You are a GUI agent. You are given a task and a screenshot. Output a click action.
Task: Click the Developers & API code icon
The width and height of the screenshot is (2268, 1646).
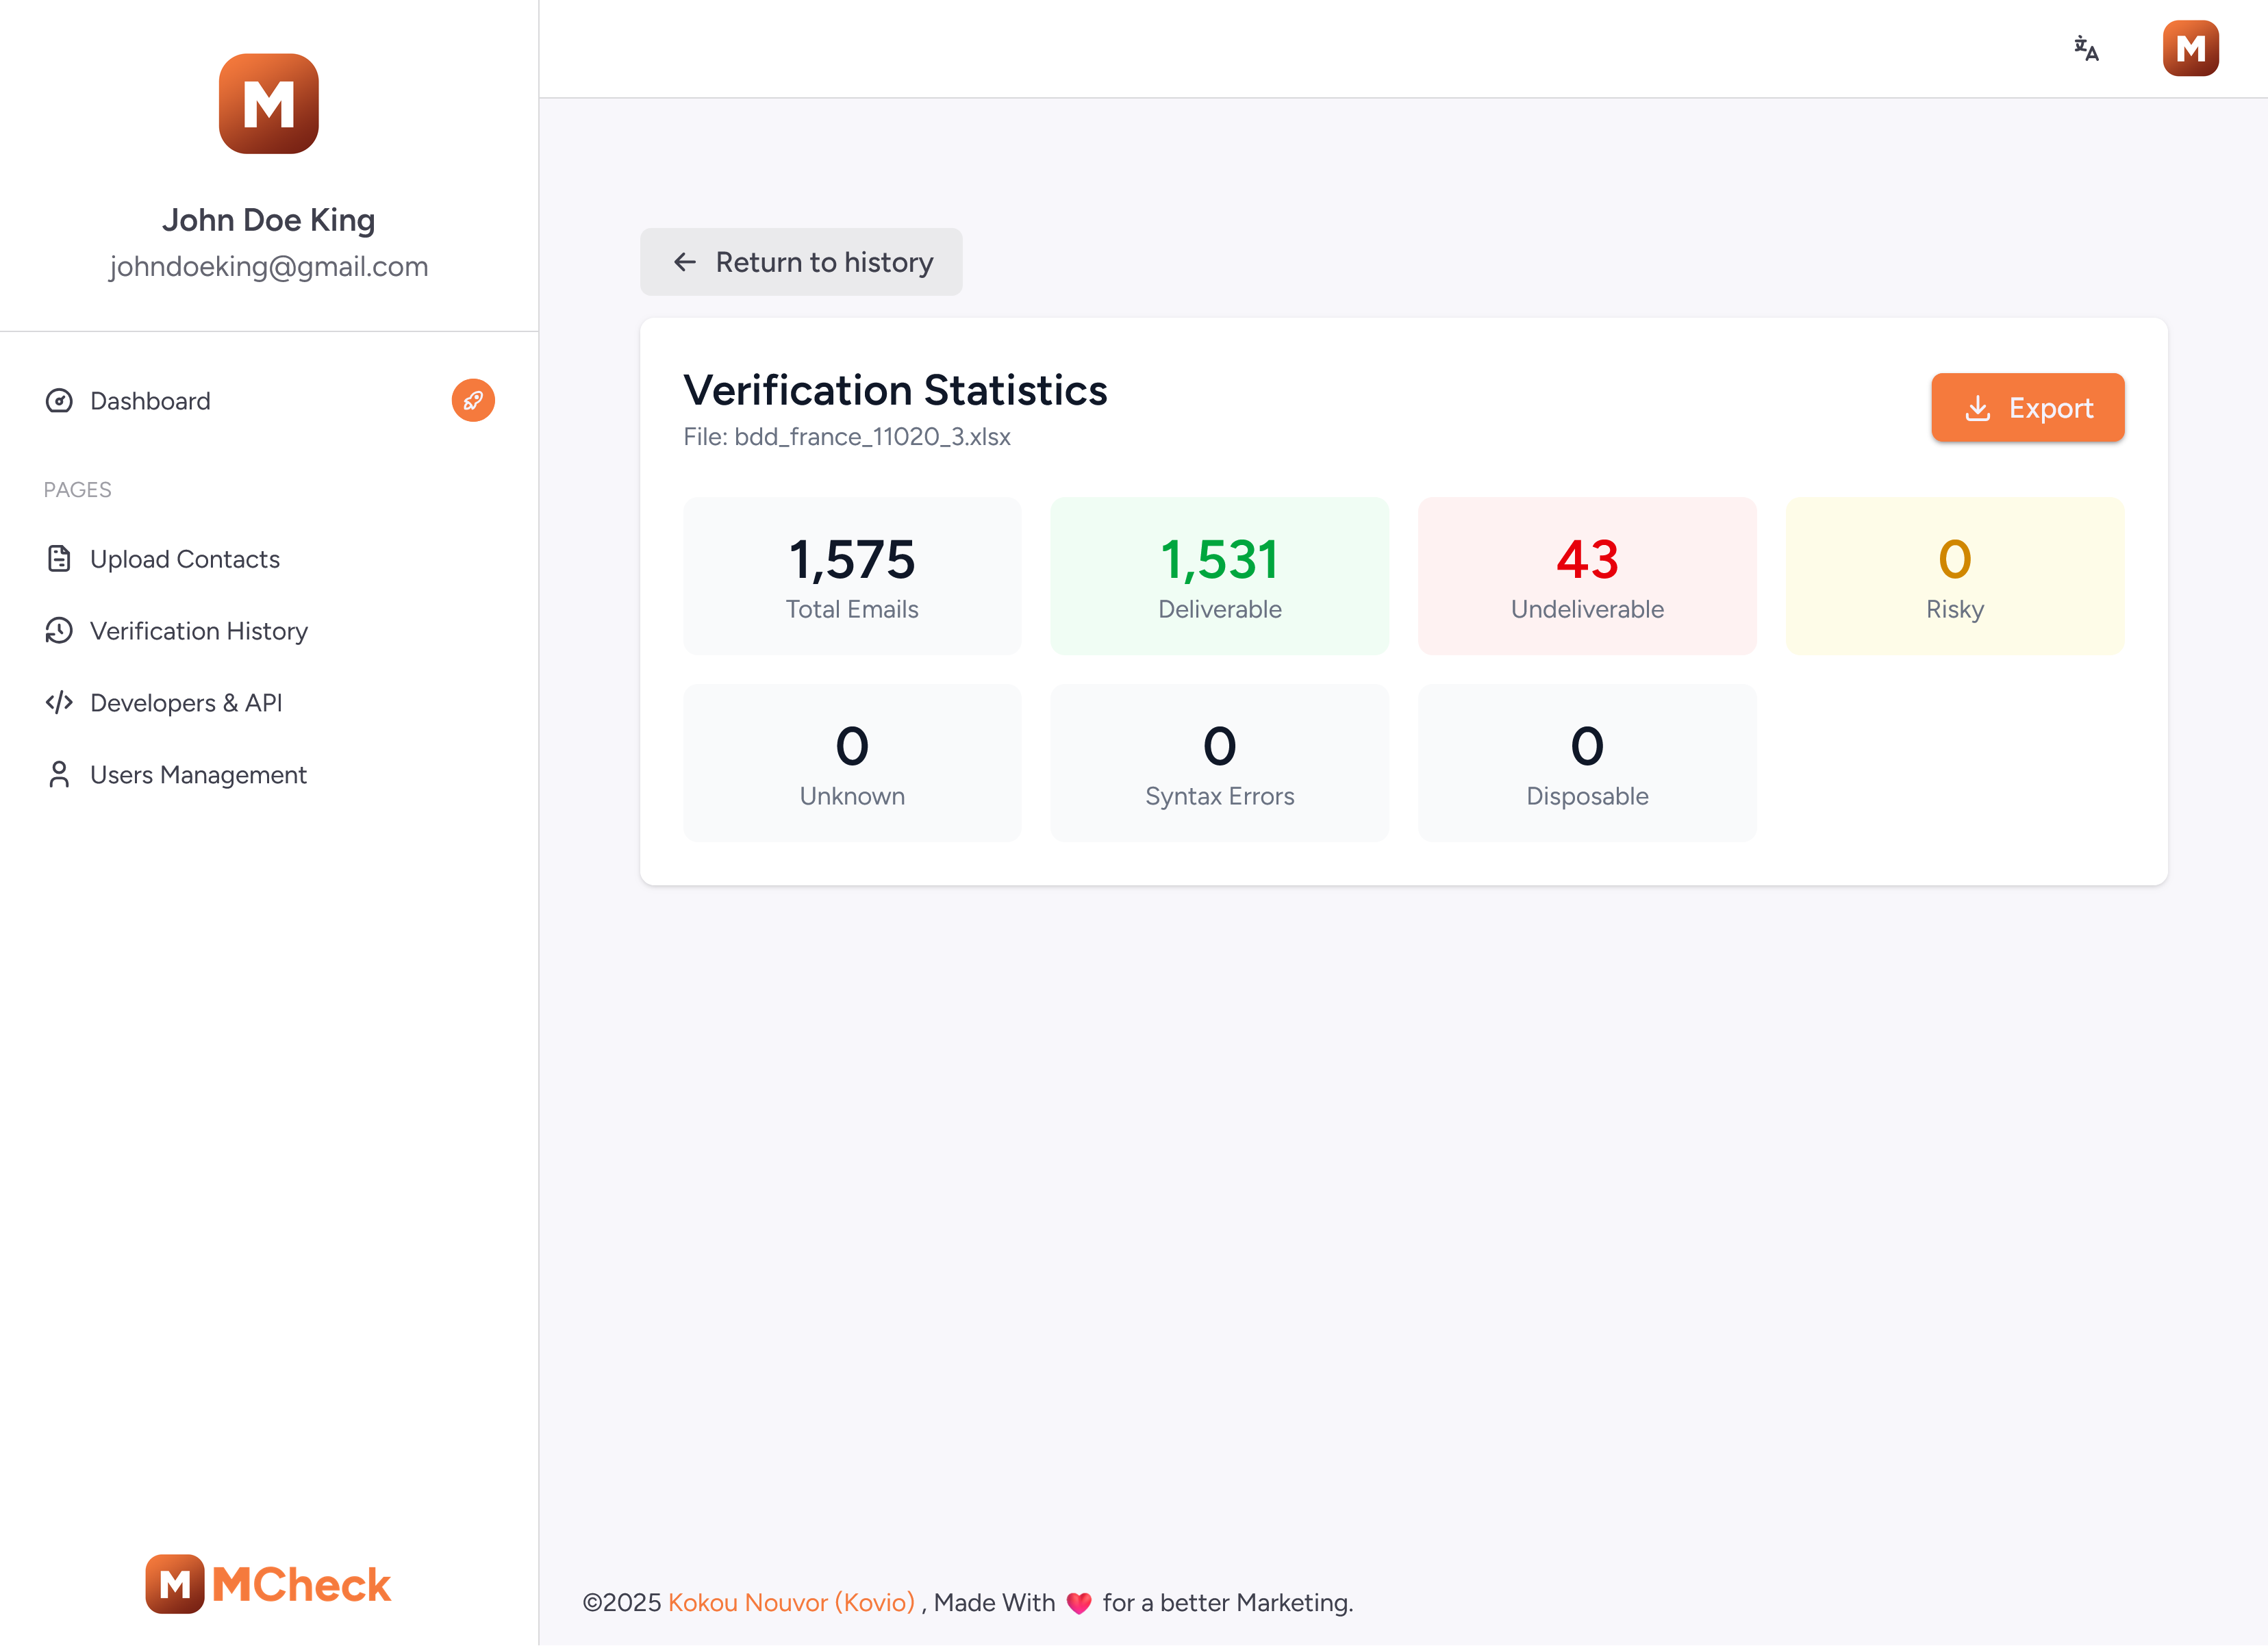coord(59,703)
